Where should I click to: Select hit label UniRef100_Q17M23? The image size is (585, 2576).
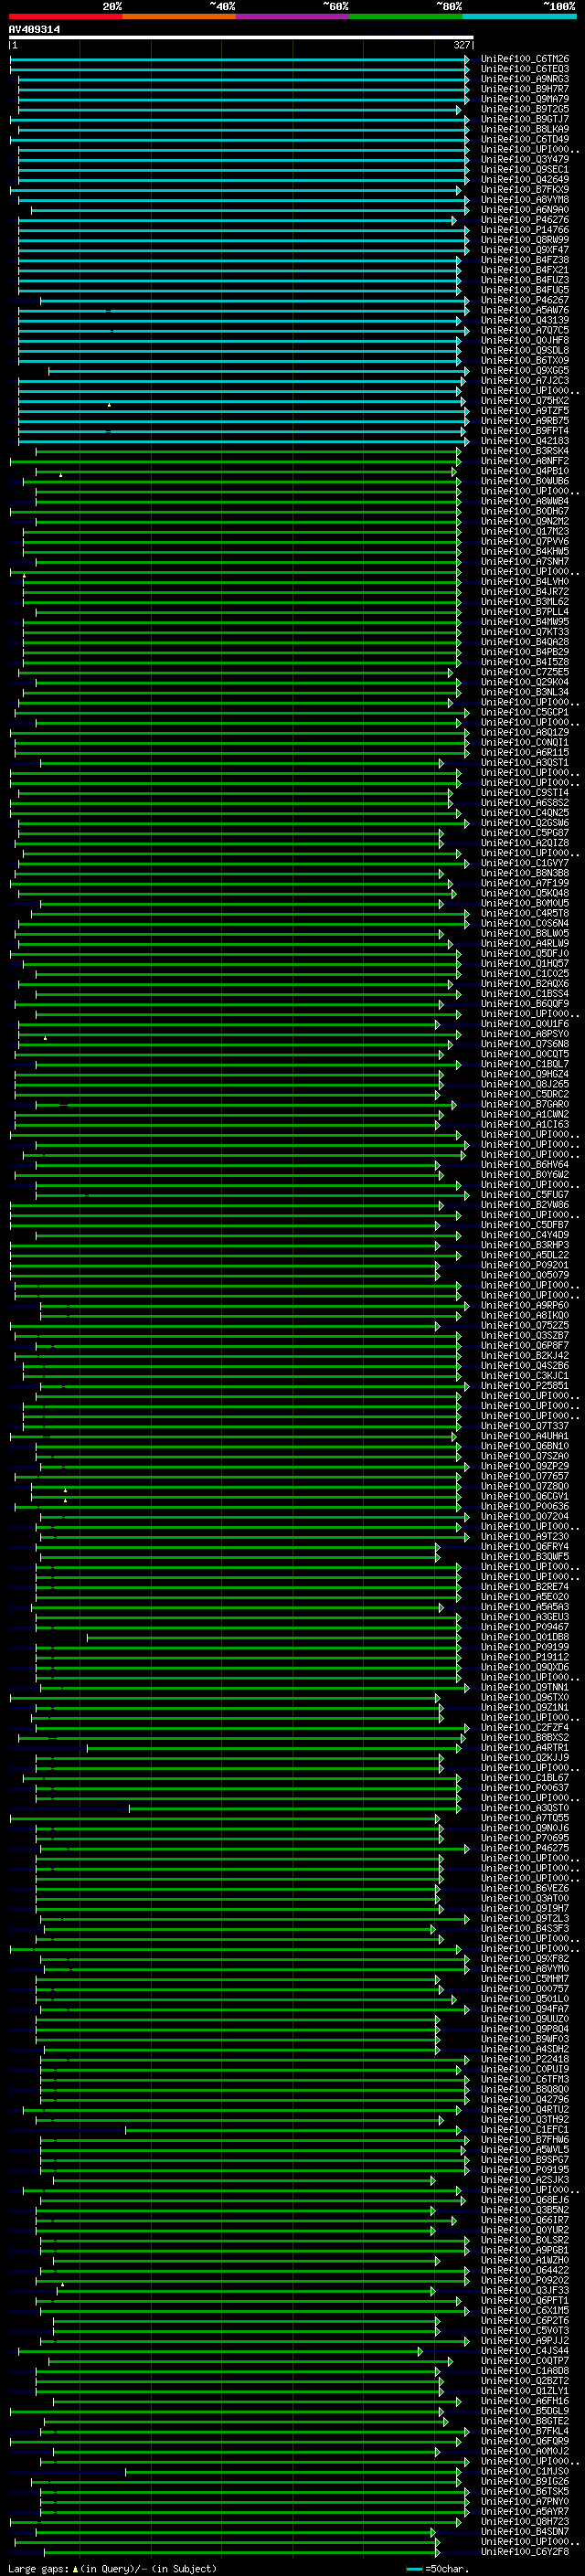(525, 531)
